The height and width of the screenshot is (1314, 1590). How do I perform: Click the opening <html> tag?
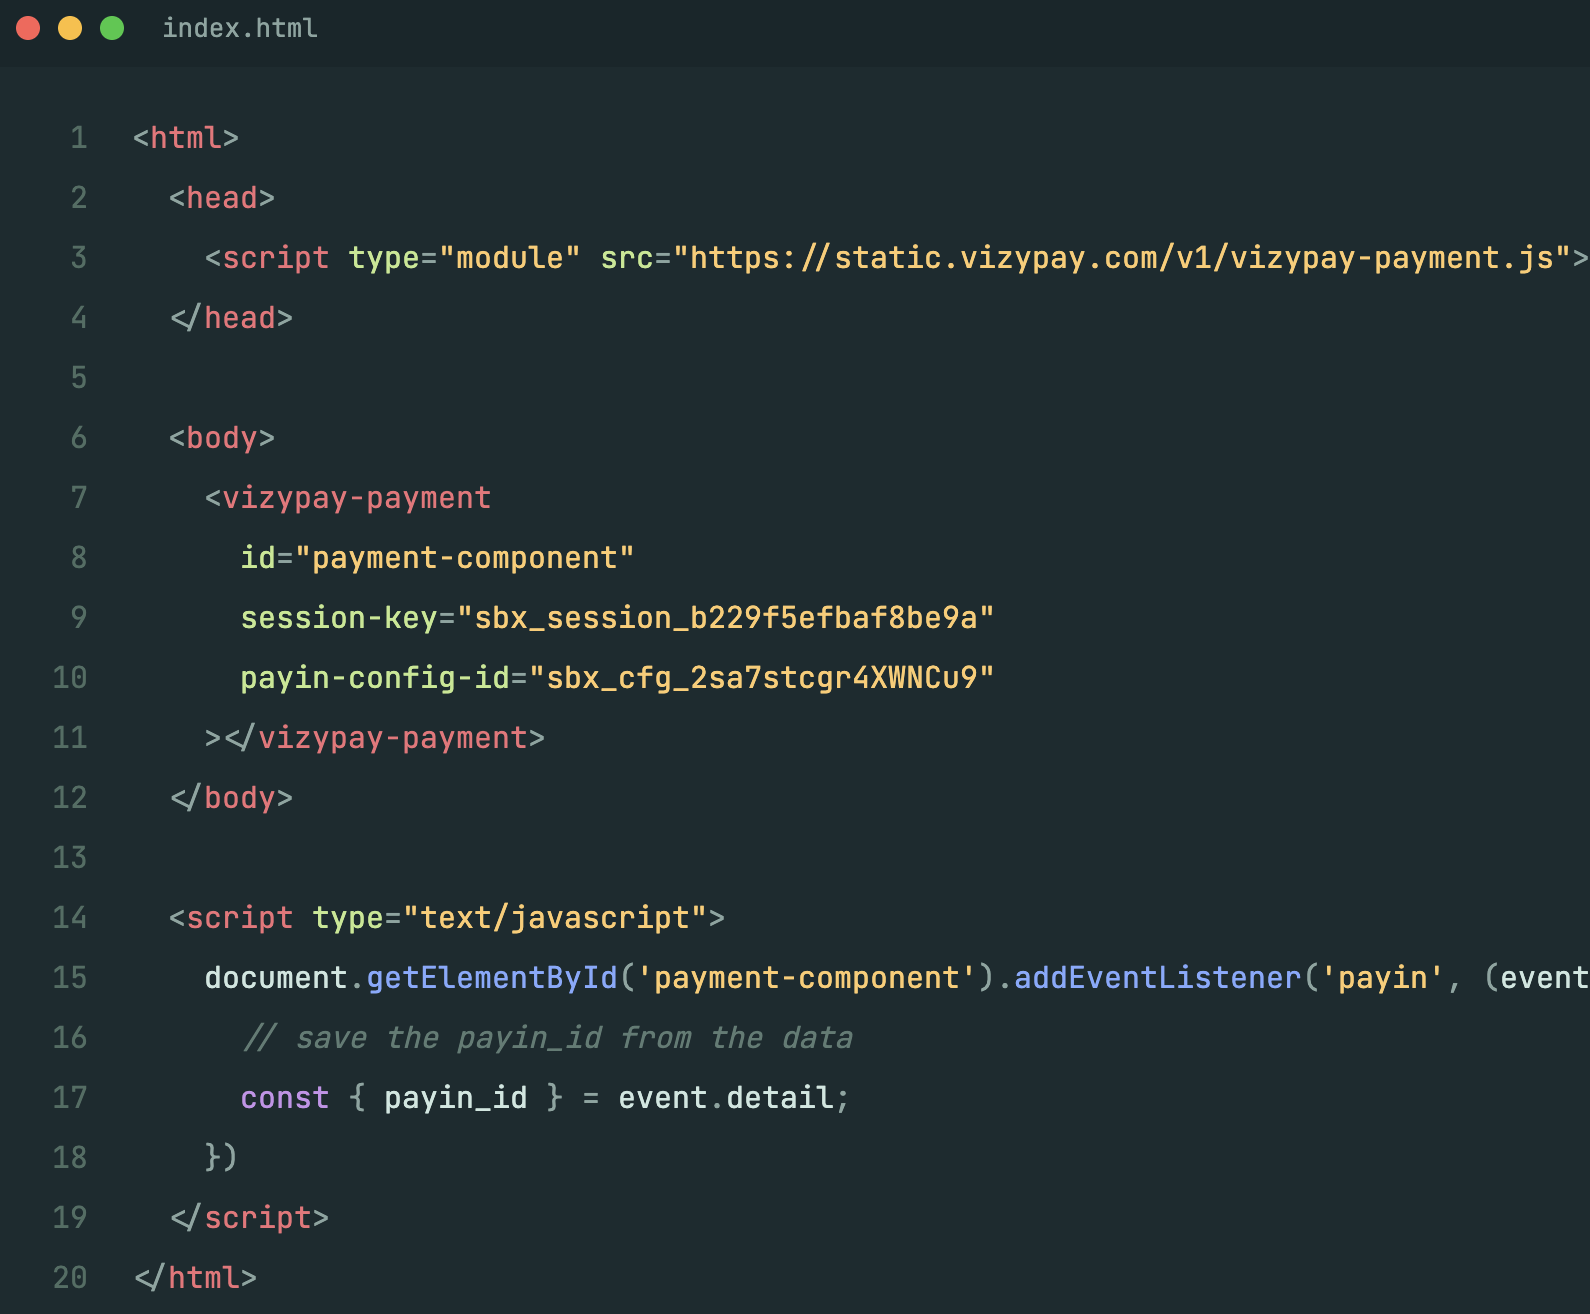click(186, 138)
